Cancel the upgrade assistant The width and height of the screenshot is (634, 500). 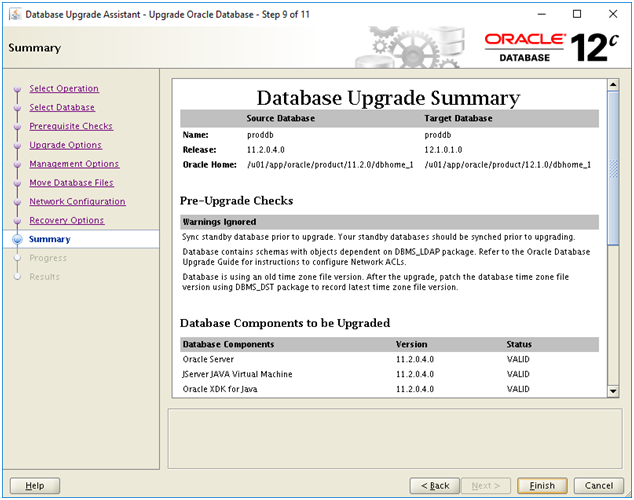[599, 485]
